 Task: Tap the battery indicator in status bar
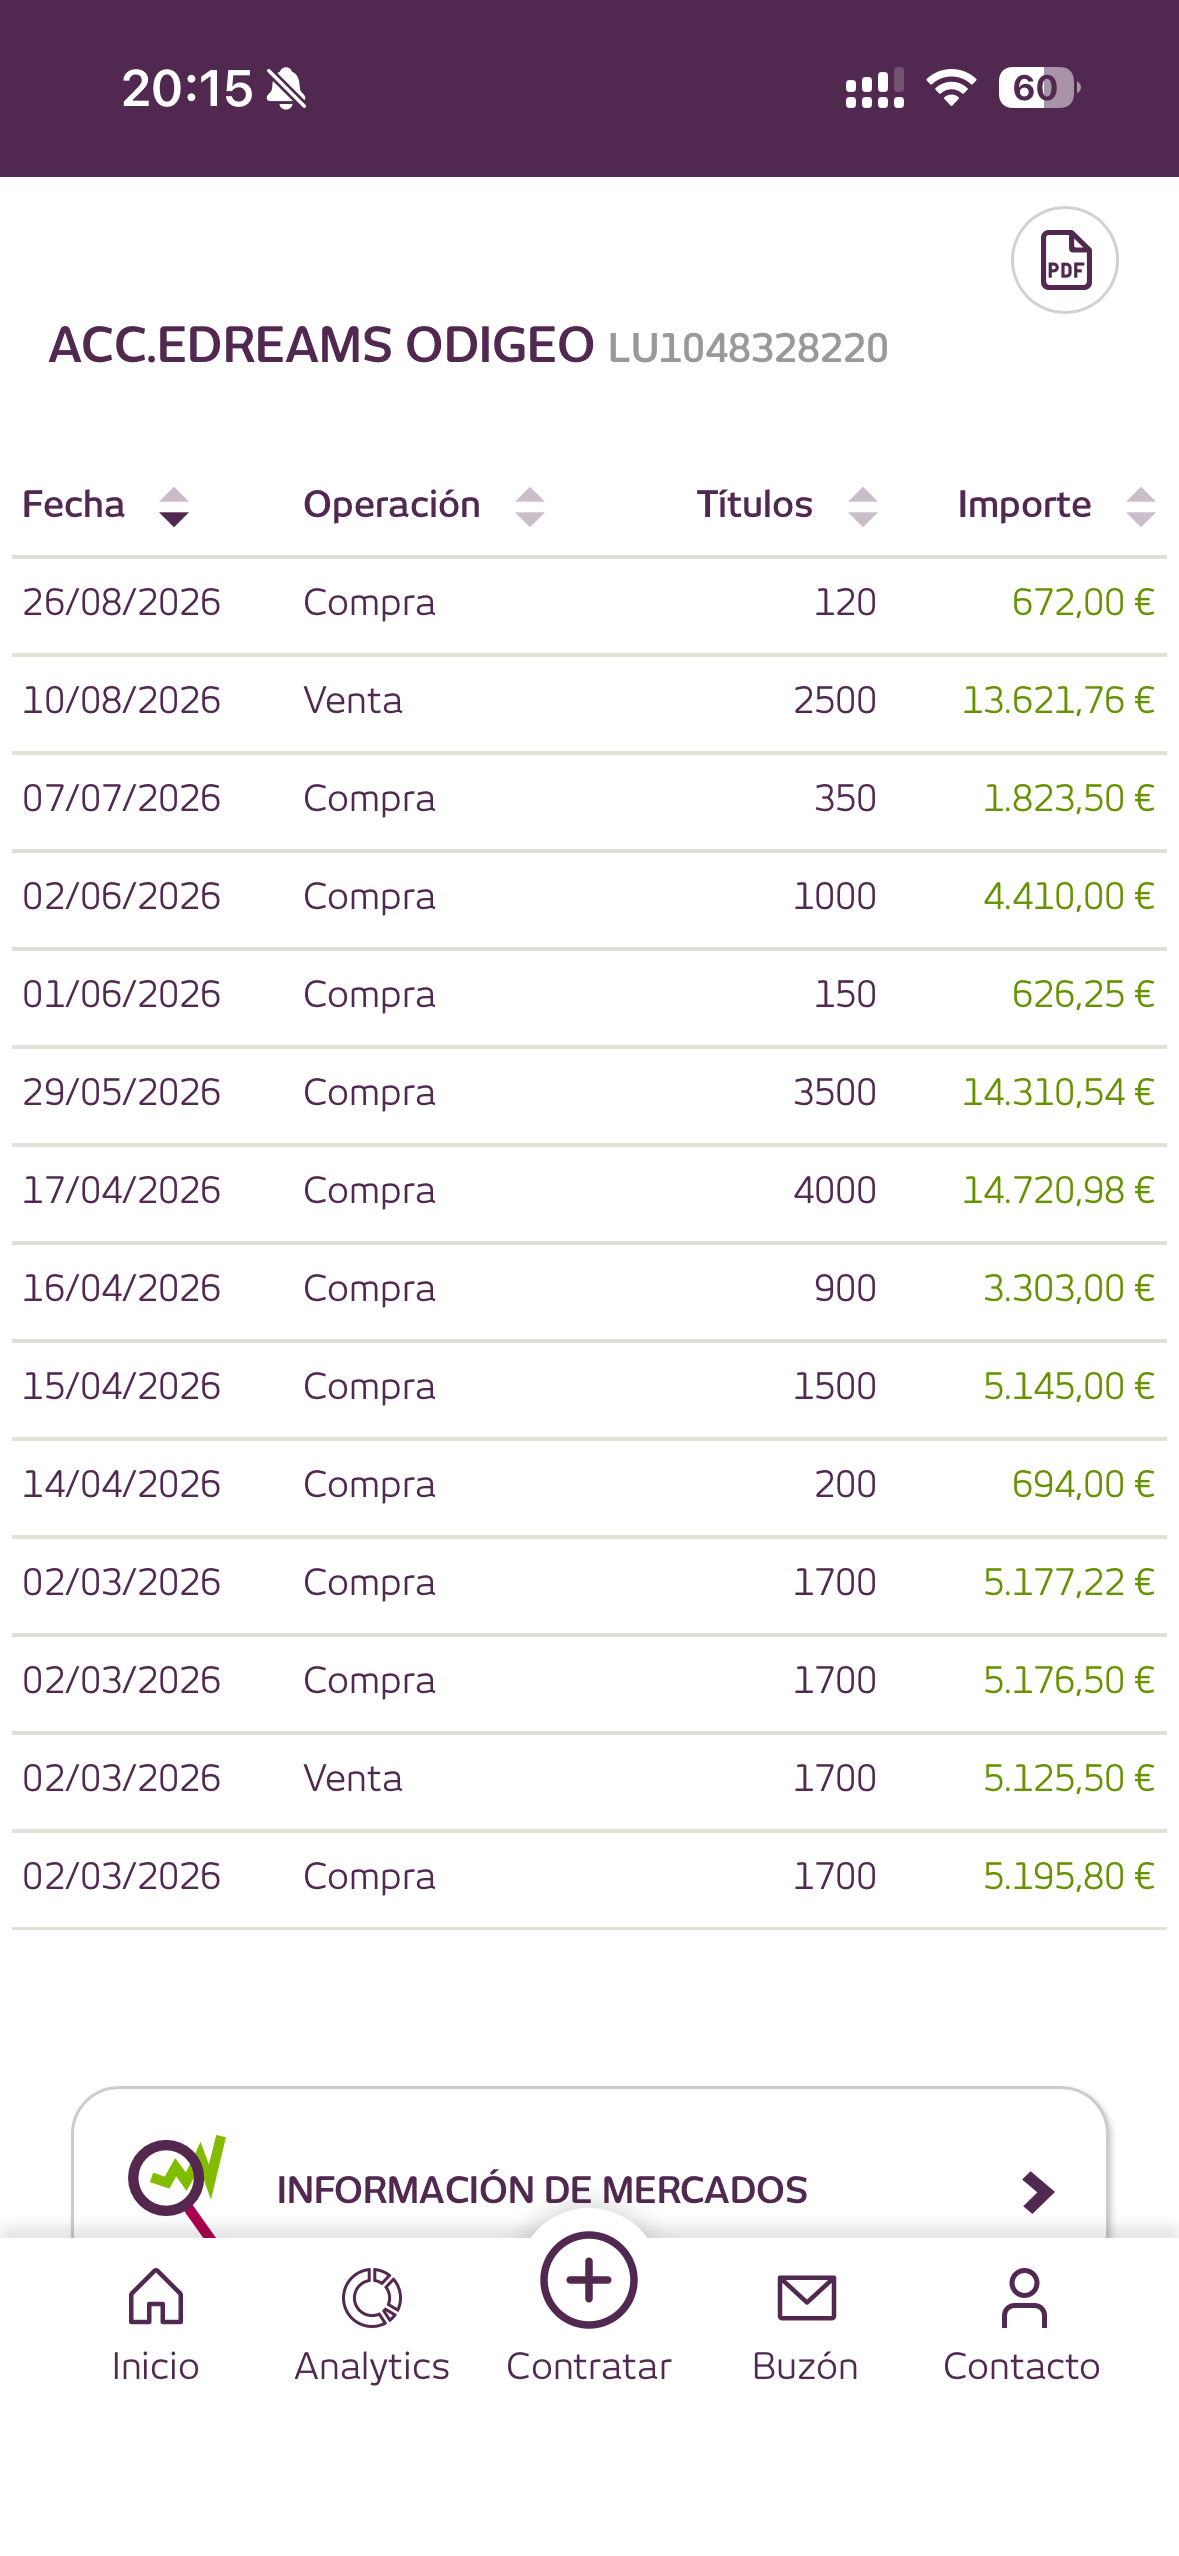1039,88
